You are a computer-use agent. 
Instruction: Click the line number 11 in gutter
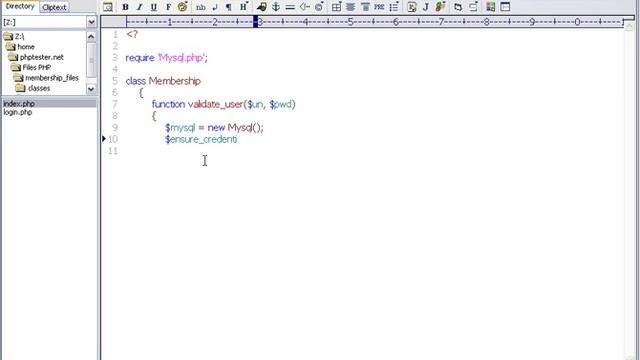(113, 151)
